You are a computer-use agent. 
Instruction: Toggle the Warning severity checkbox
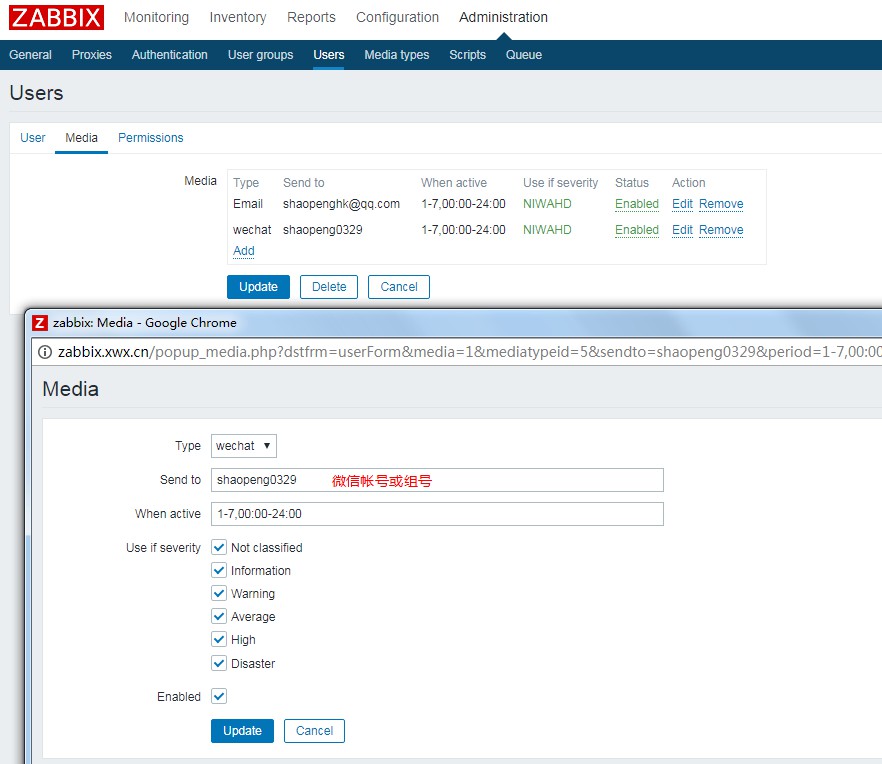(x=219, y=593)
